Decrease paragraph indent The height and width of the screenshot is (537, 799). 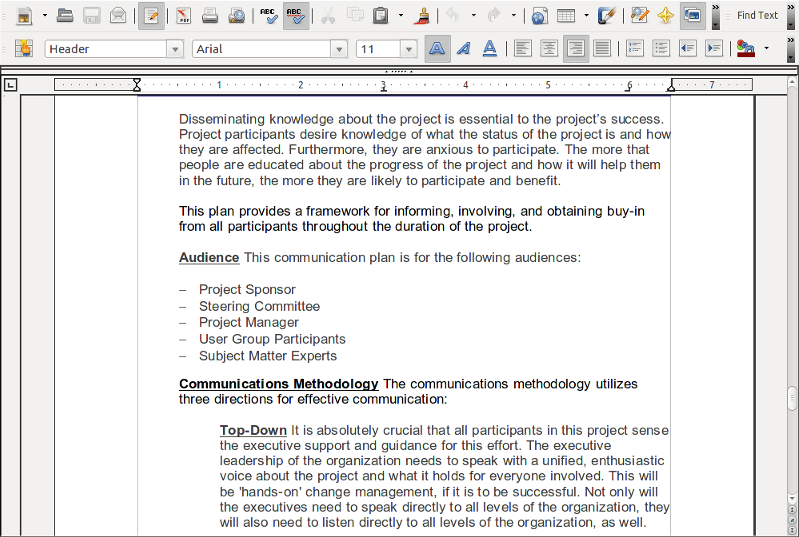pos(687,49)
